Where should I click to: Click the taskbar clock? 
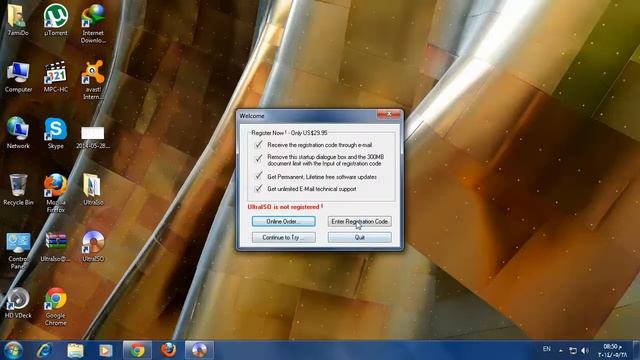[612, 350]
